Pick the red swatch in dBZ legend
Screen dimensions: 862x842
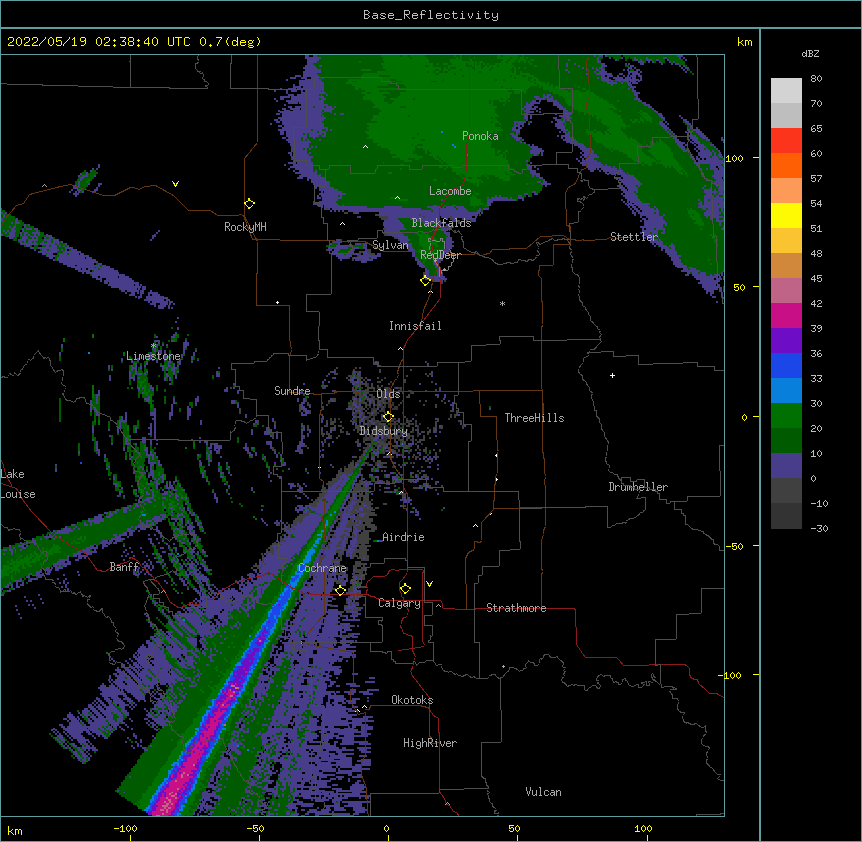786,141
